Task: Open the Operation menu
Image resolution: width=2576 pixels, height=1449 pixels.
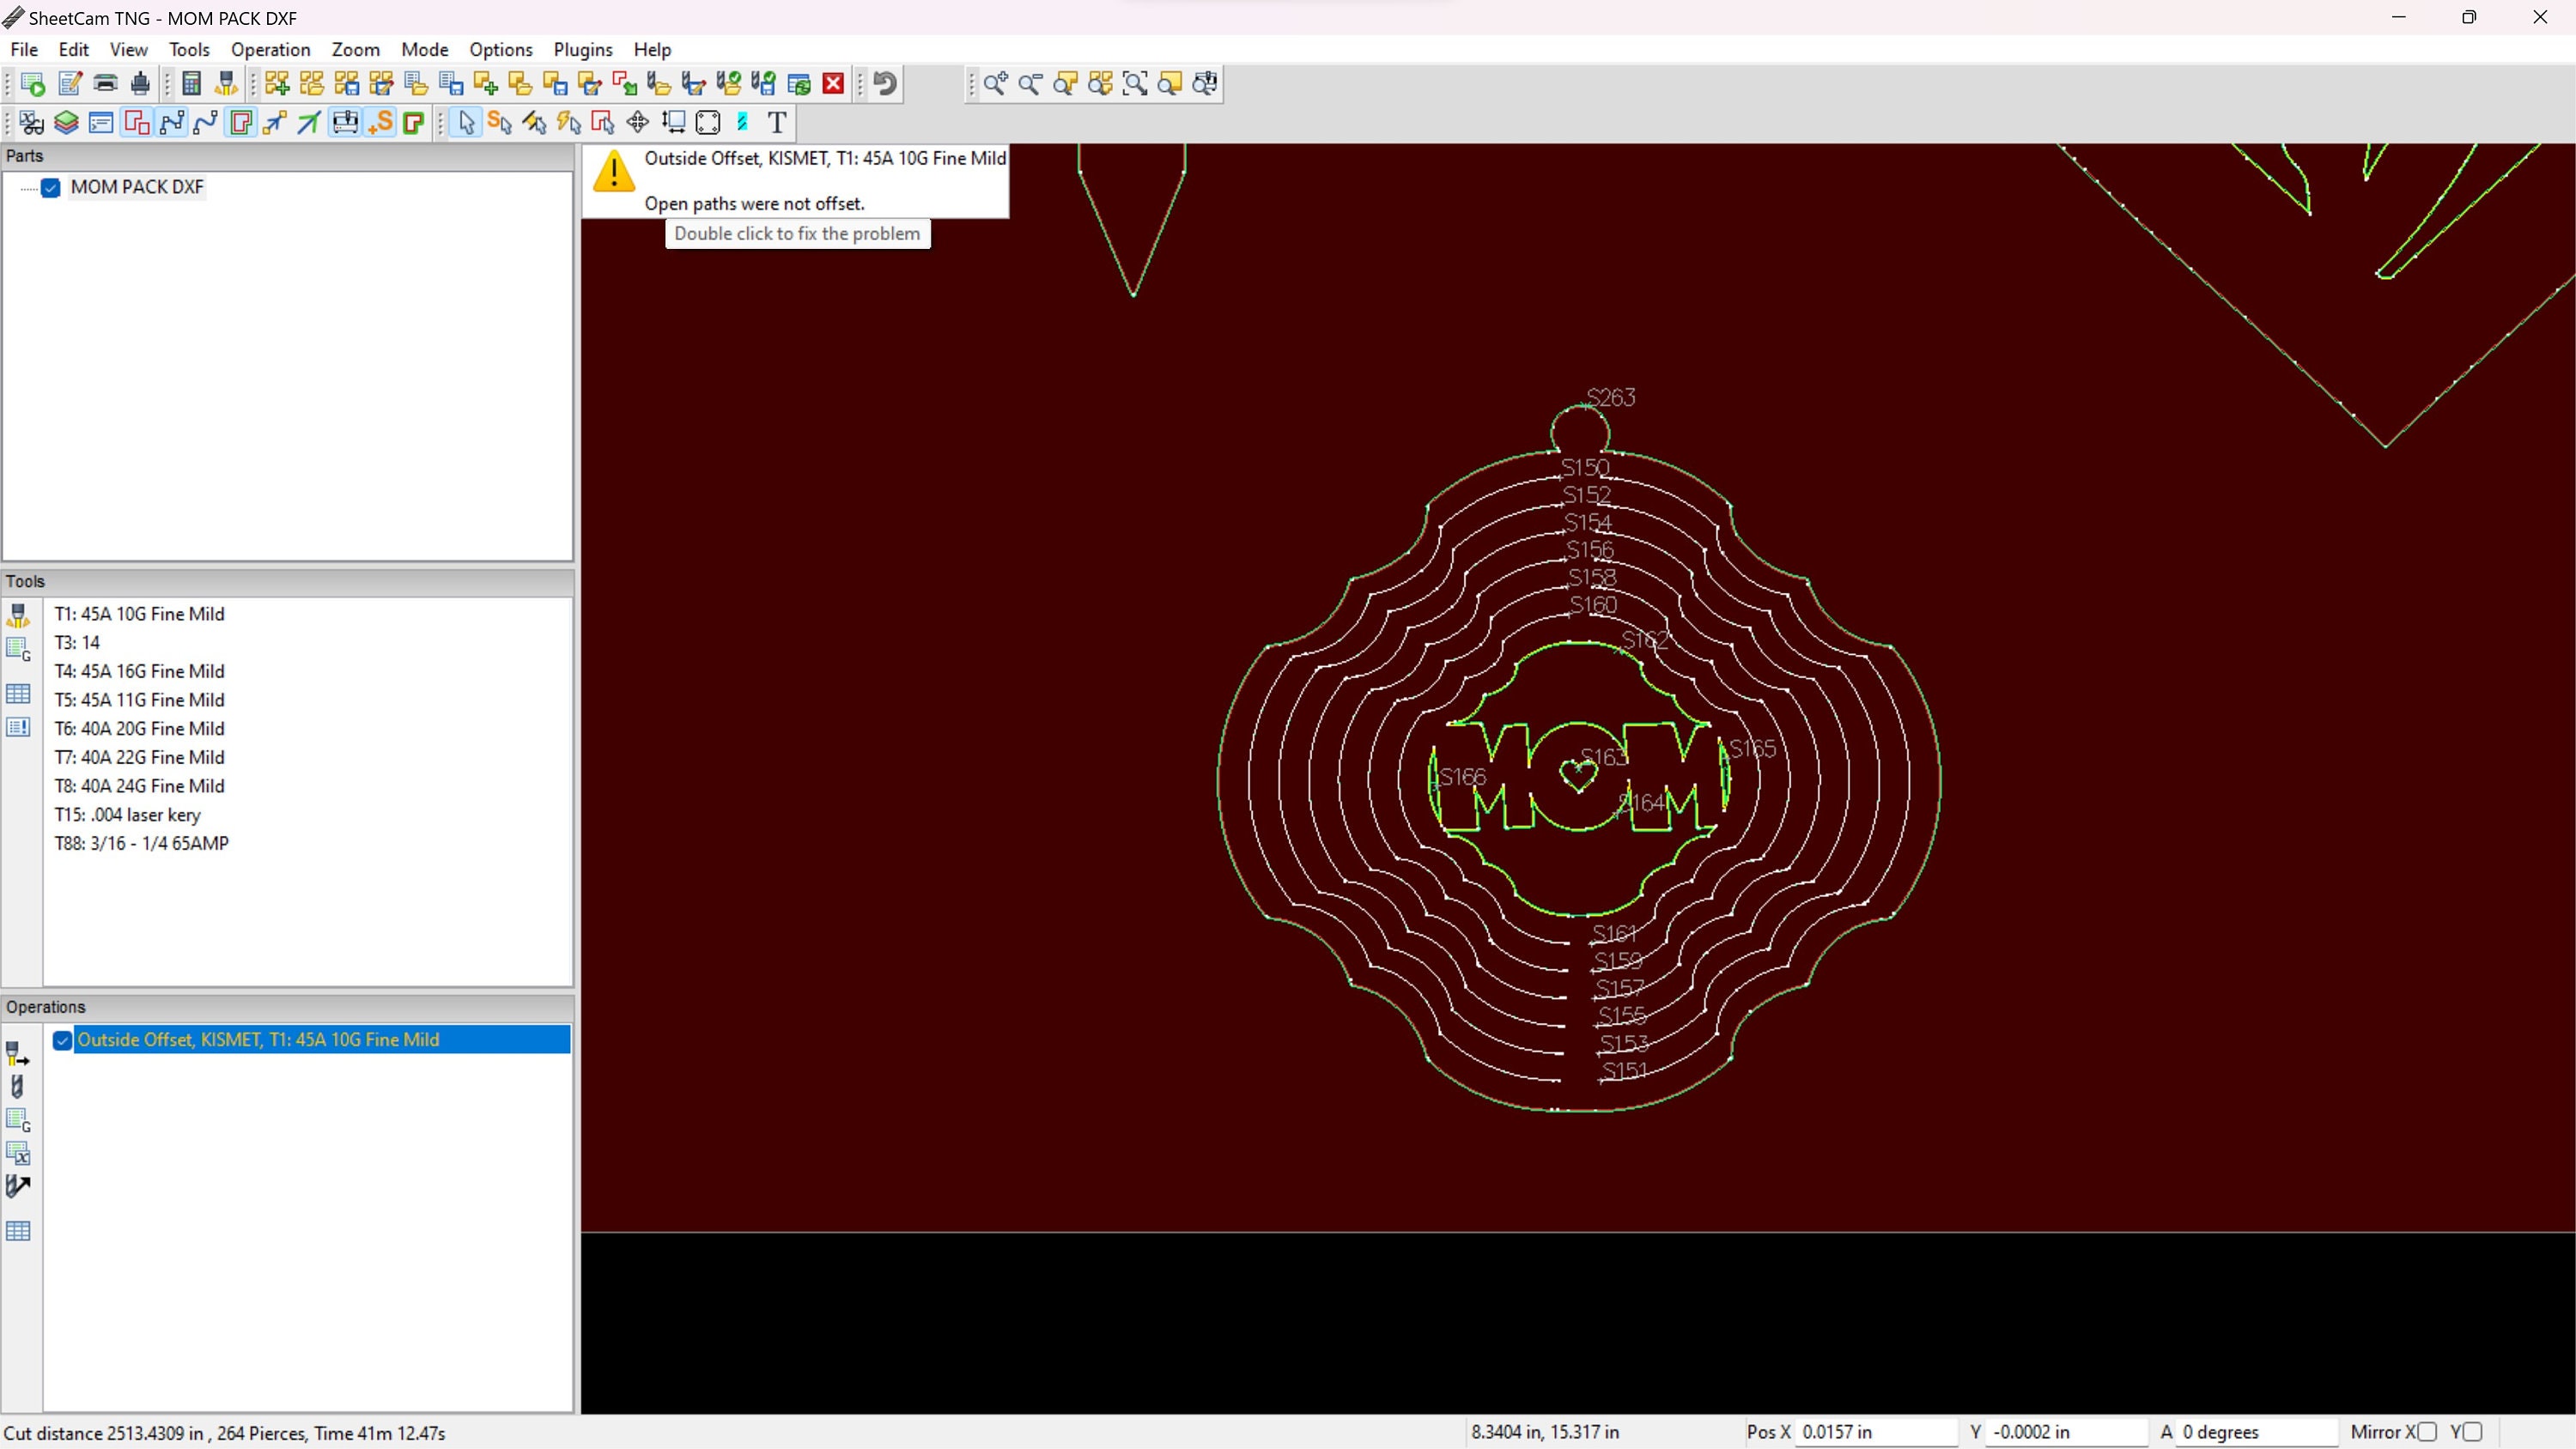Action: point(270,49)
